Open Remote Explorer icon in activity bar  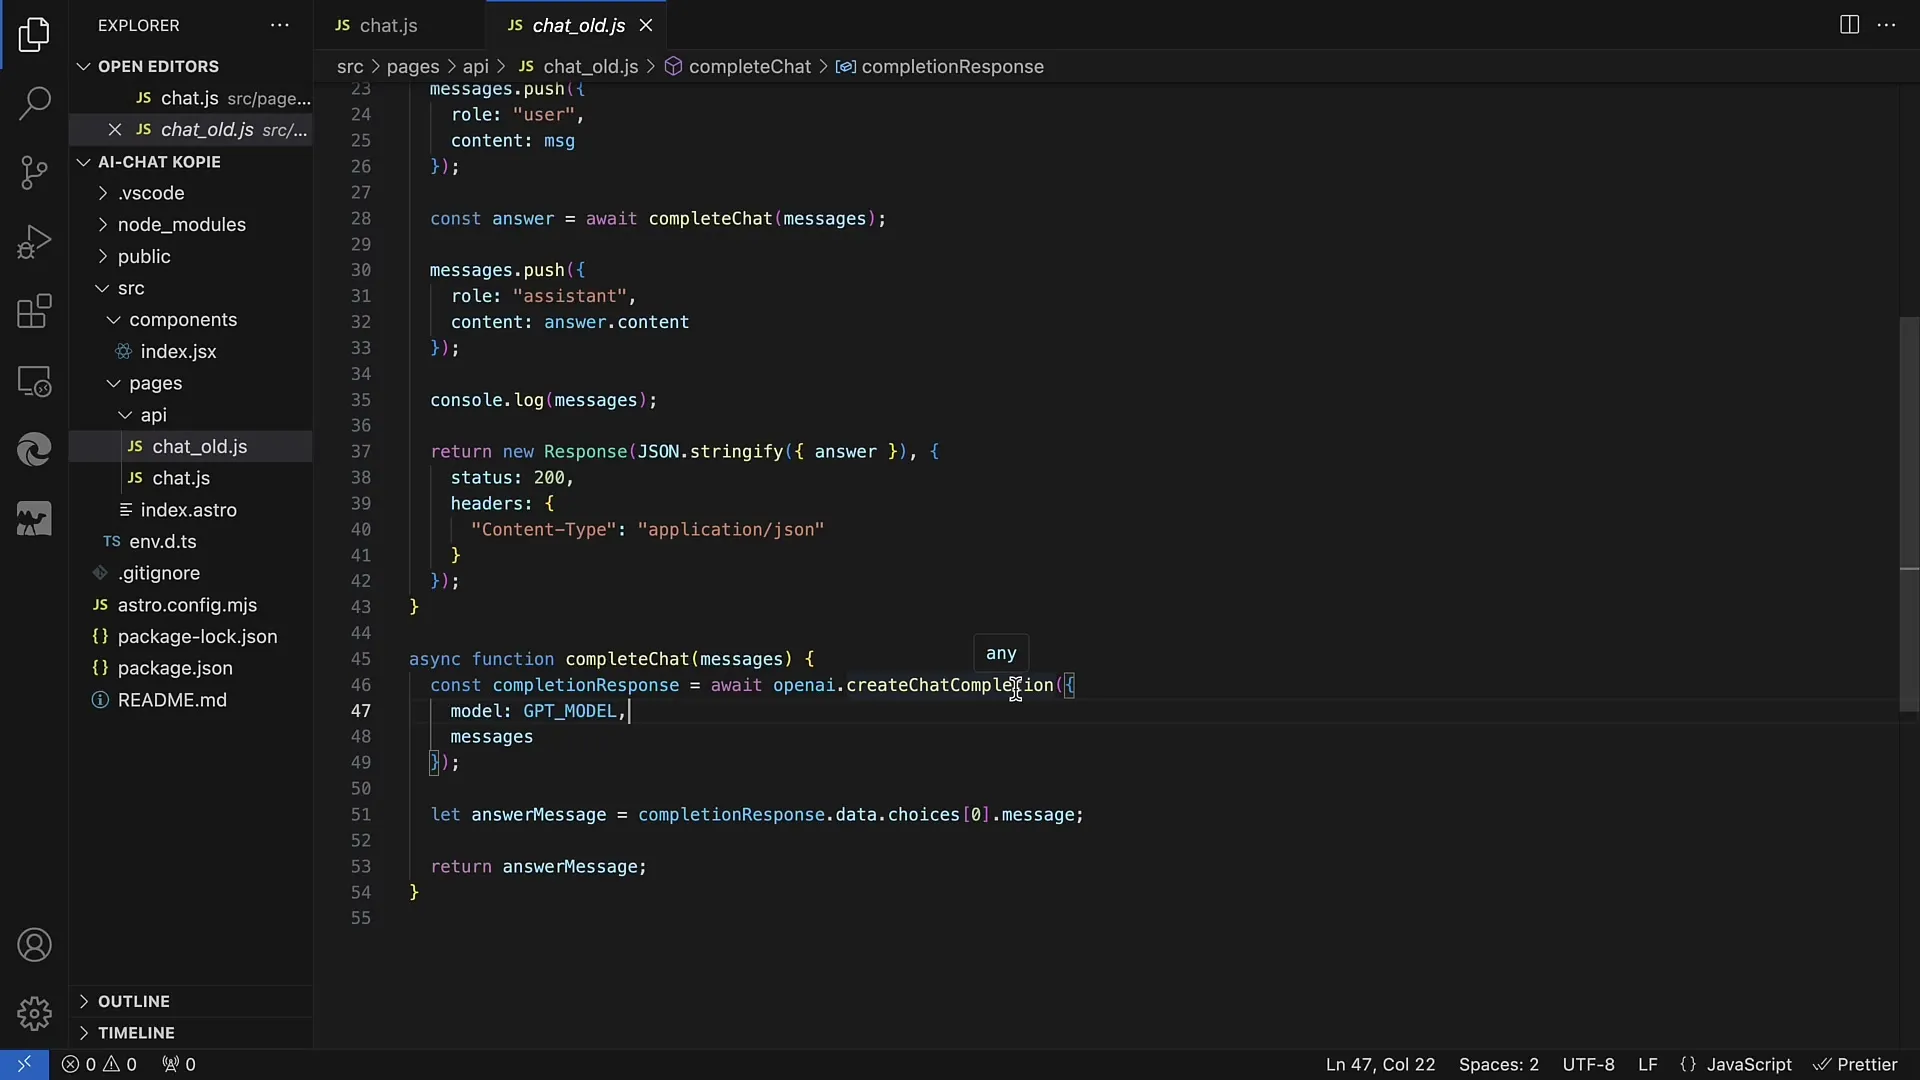click(x=34, y=381)
